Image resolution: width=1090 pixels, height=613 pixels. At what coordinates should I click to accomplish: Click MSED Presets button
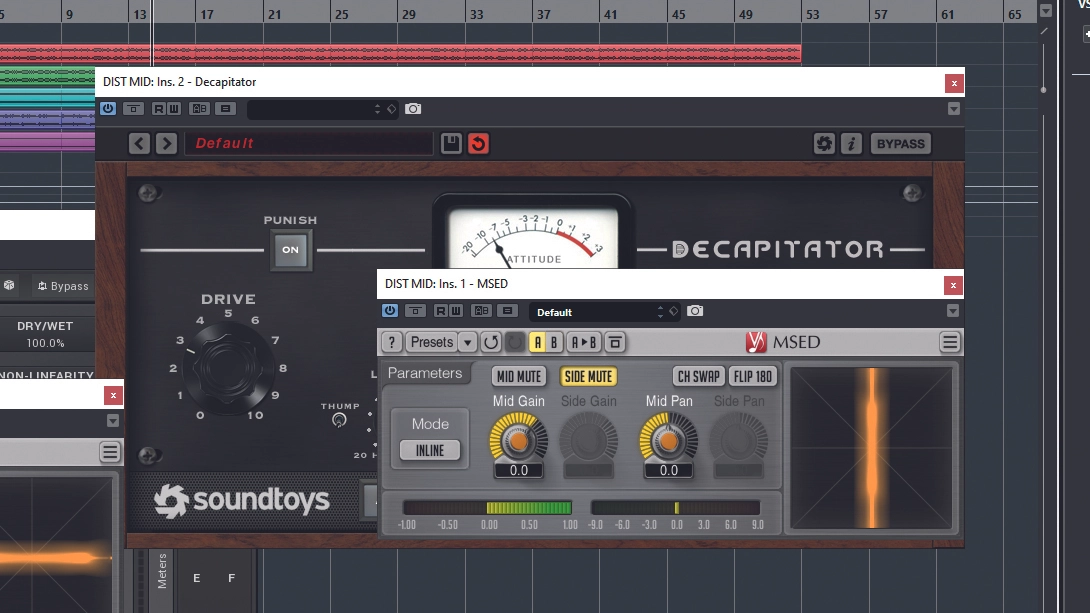pyautogui.click(x=432, y=342)
